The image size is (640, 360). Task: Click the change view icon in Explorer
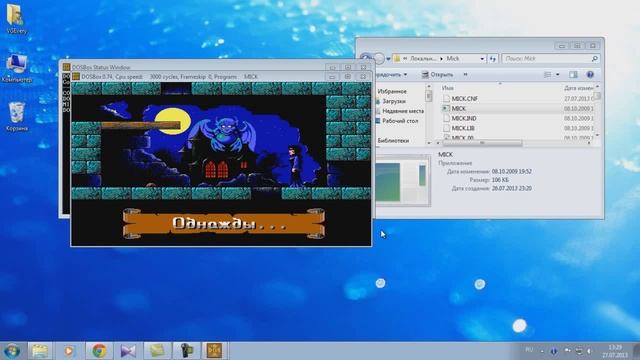pyautogui.click(x=547, y=75)
